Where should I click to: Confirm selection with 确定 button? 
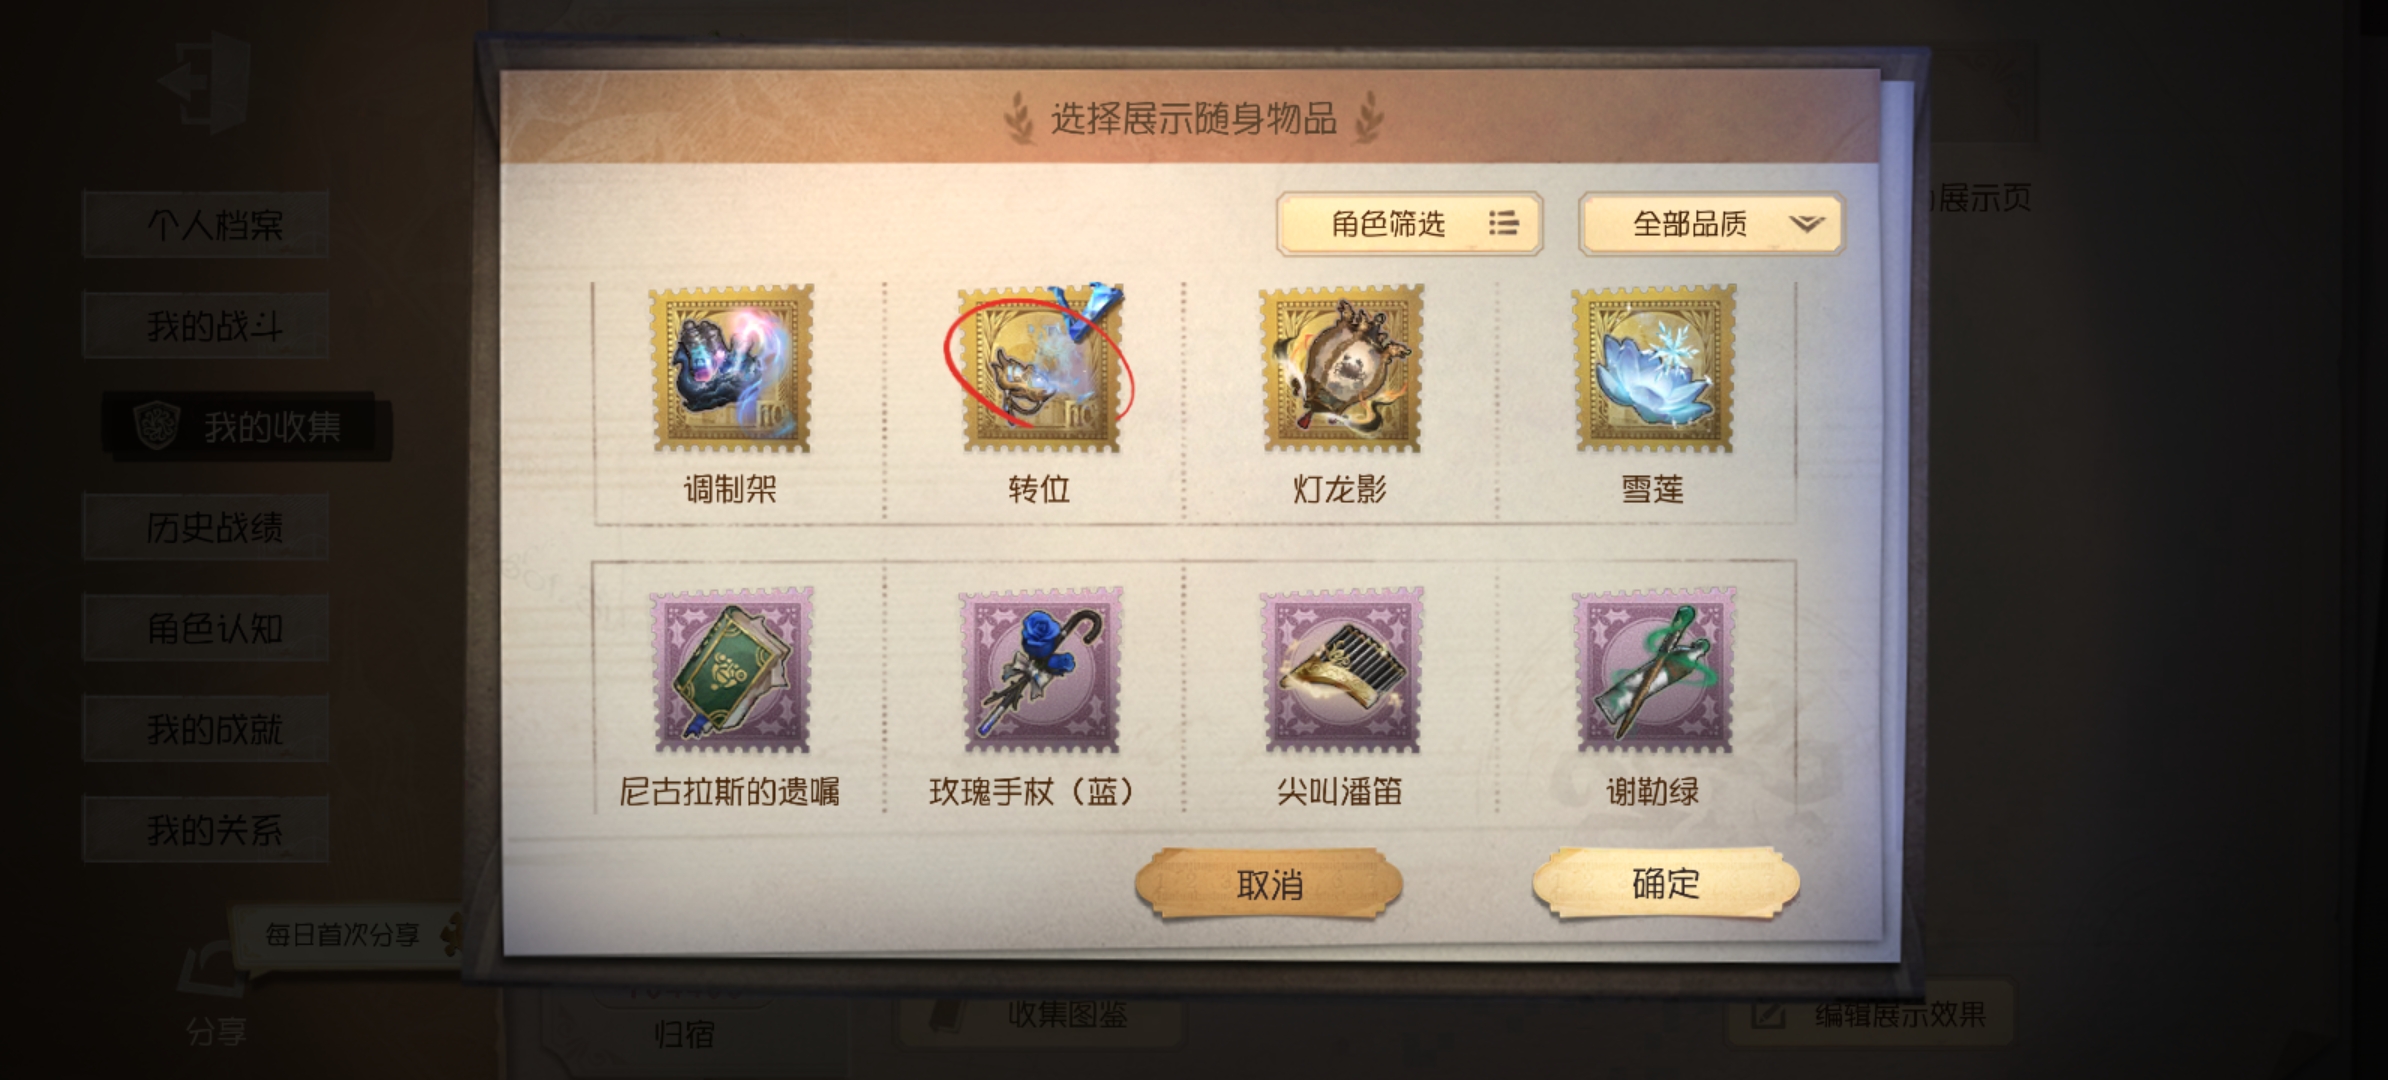pyautogui.click(x=1666, y=883)
